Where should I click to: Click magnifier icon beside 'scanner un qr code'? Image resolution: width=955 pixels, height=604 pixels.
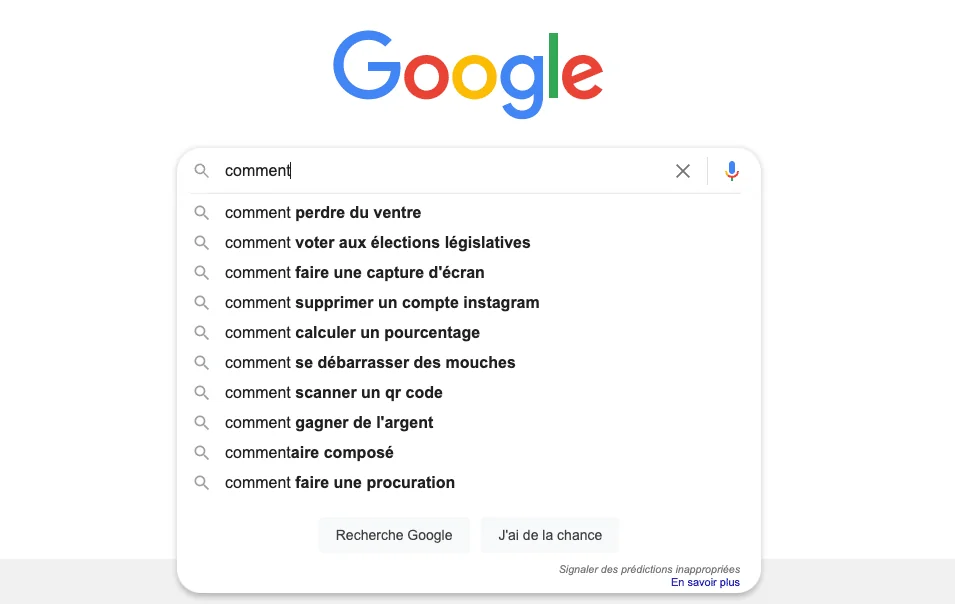[x=202, y=393]
